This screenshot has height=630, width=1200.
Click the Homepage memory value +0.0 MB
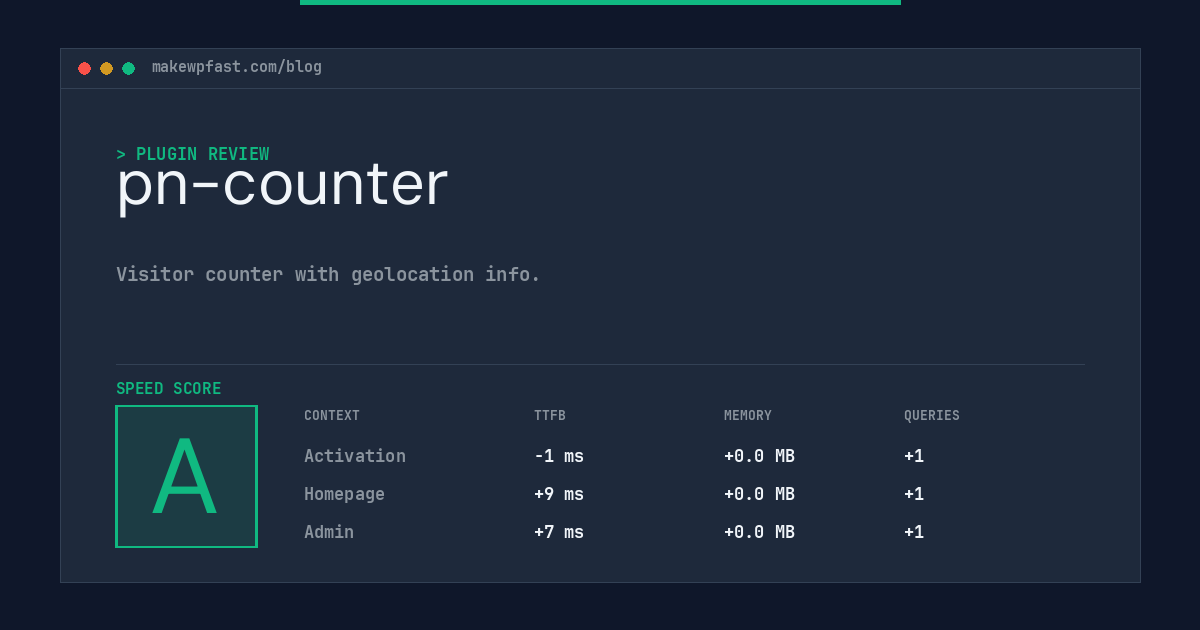click(x=759, y=494)
